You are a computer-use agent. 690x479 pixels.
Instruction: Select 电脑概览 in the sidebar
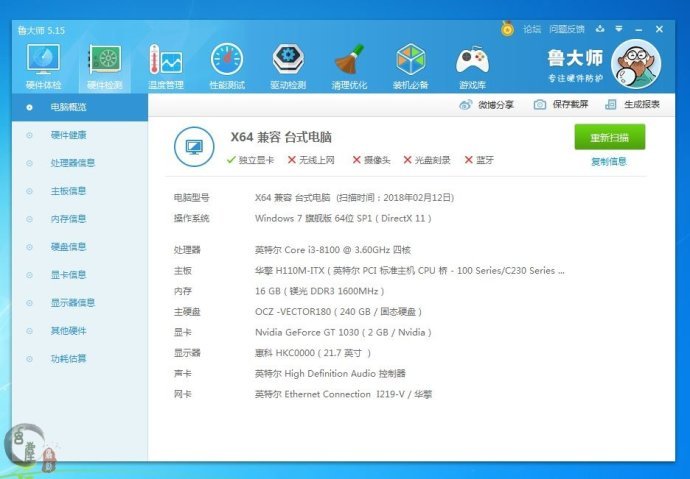80,107
